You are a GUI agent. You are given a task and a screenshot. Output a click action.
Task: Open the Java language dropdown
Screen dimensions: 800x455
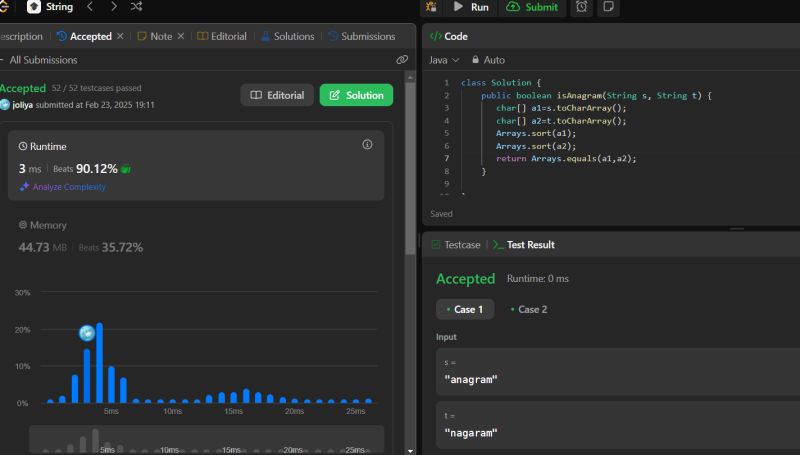pyautogui.click(x=444, y=60)
